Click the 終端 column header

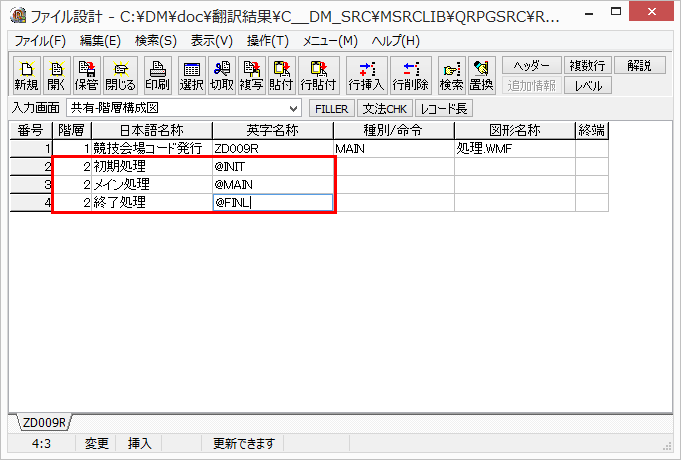coord(592,130)
